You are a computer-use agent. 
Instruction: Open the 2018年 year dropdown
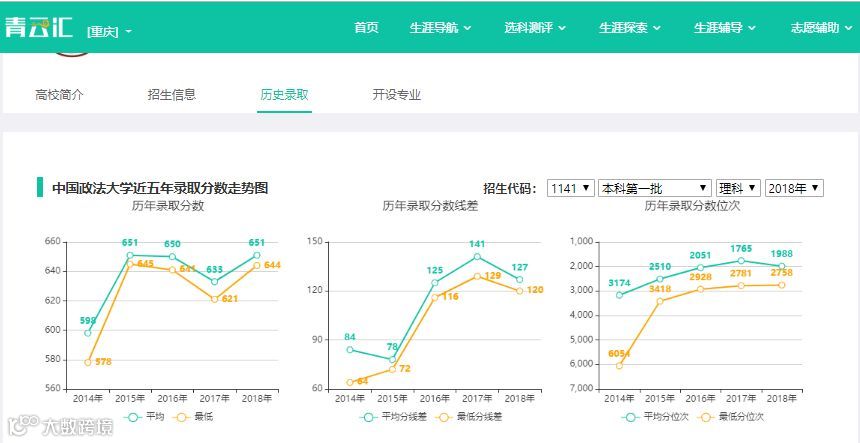[794, 188]
